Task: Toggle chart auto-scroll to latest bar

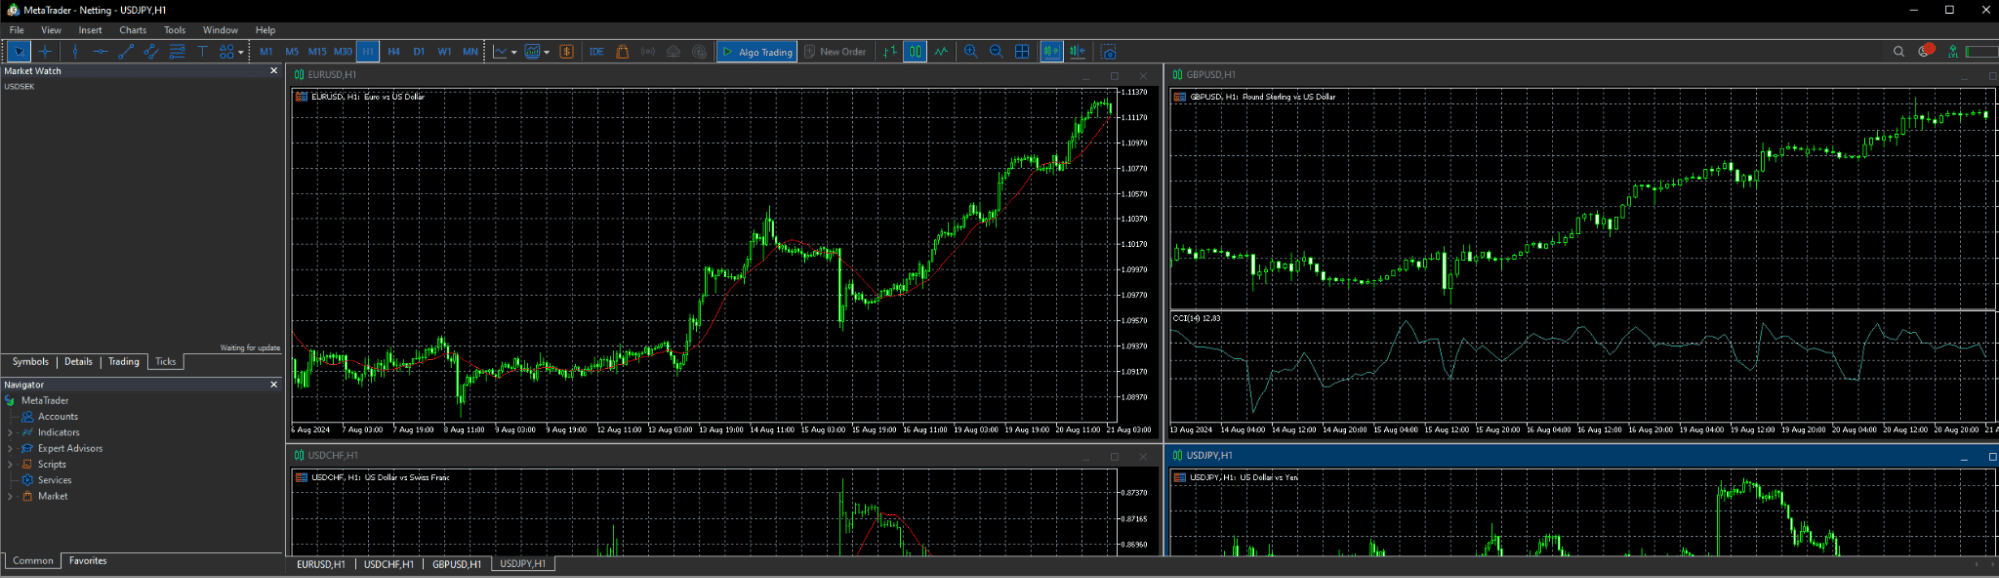Action: [x=1051, y=52]
